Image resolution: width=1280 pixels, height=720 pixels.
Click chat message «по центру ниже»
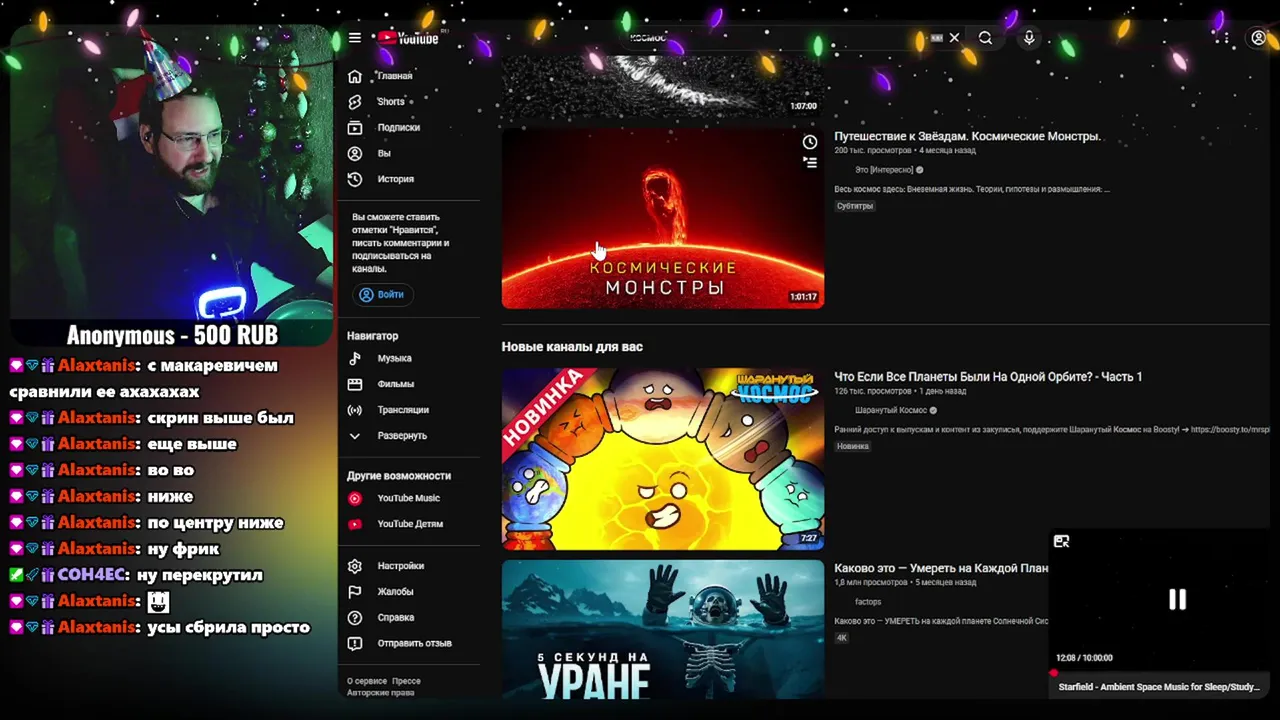pyautogui.click(x=215, y=523)
